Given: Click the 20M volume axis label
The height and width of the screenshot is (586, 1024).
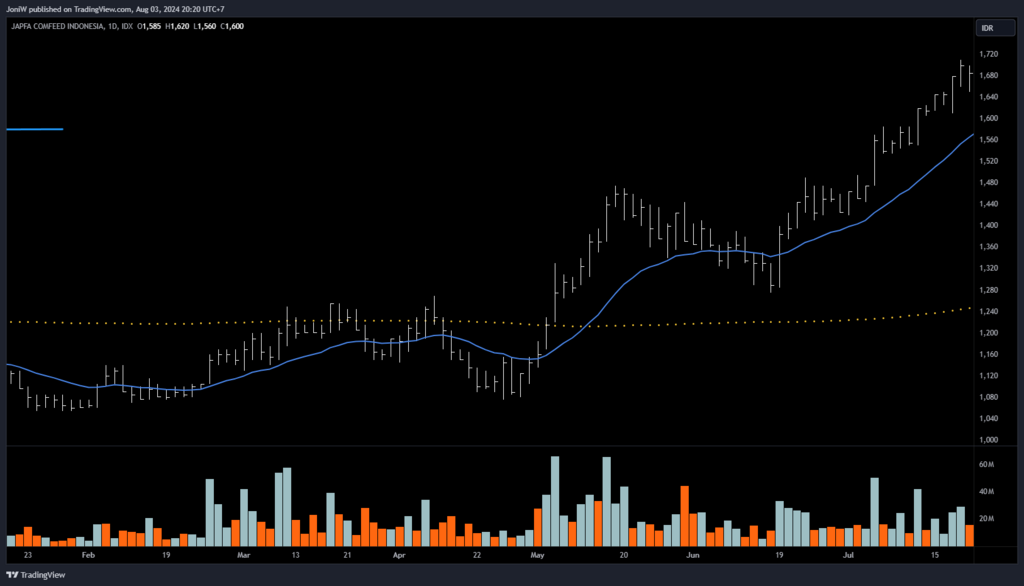Looking at the screenshot, I should [x=987, y=519].
